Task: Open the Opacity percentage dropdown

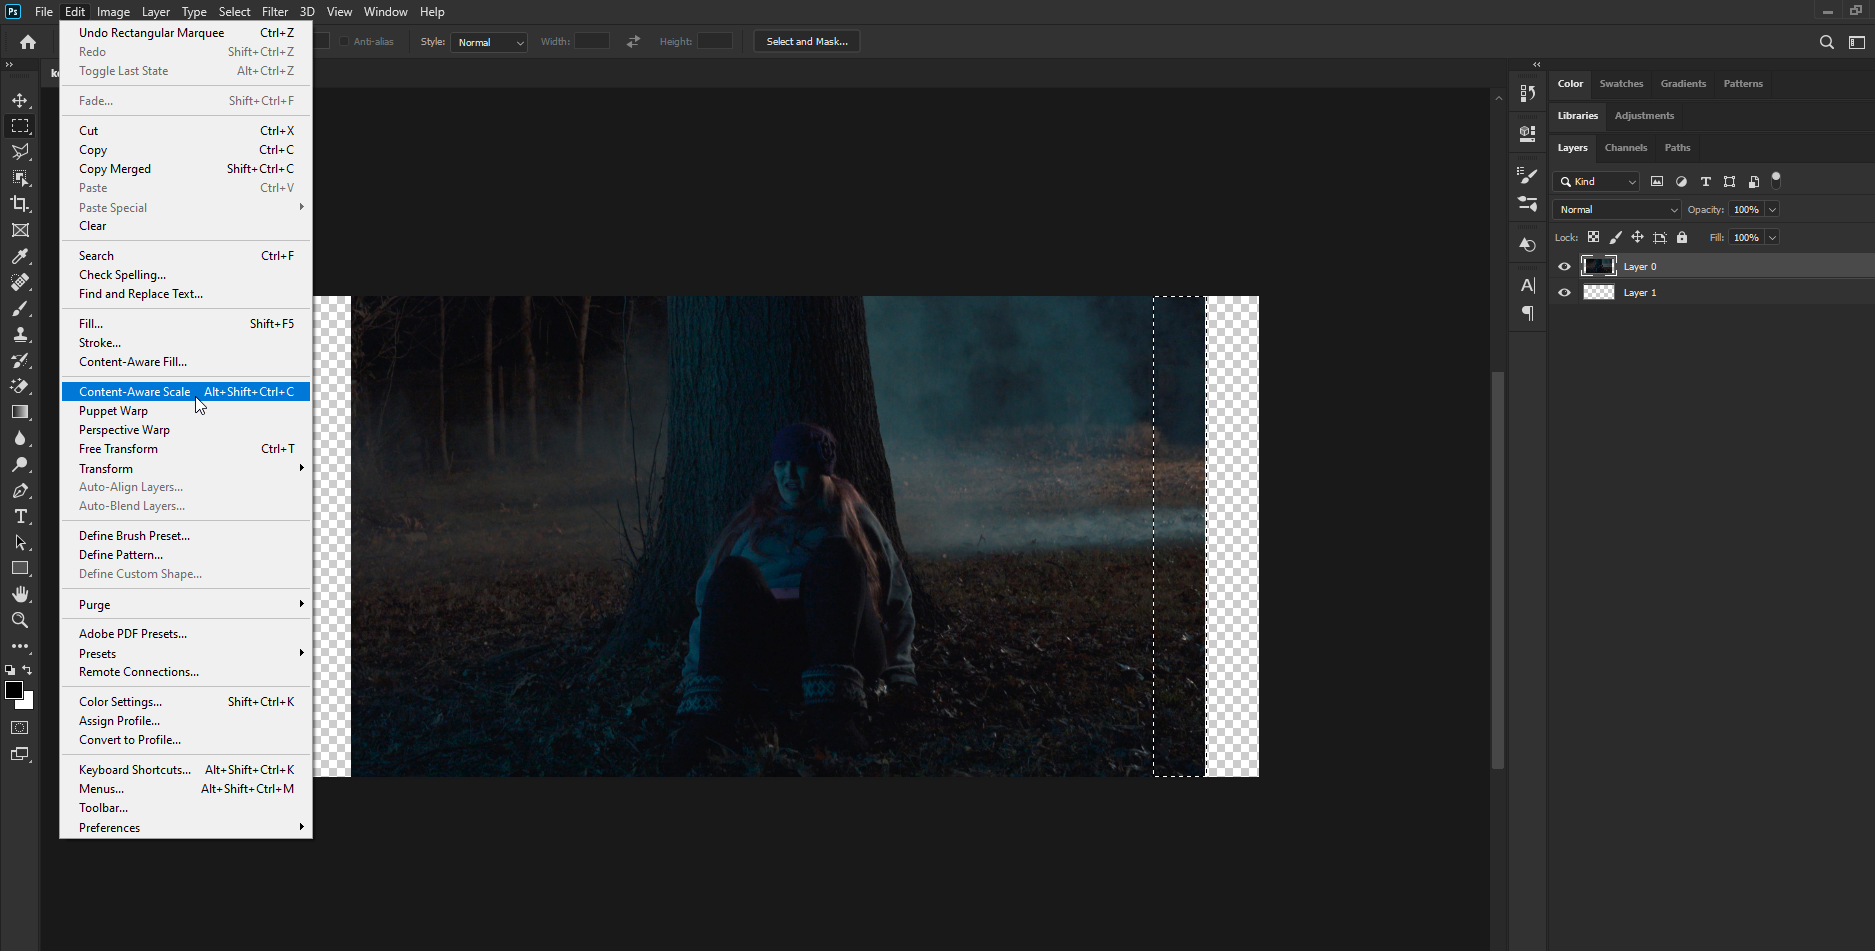Action: (1770, 209)
